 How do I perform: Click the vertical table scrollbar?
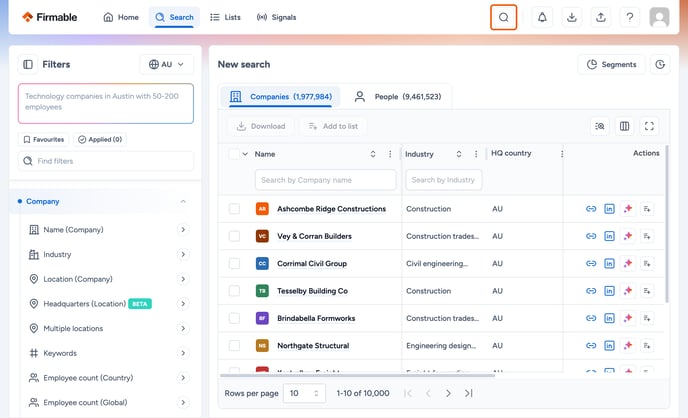[x=666, y=224]
